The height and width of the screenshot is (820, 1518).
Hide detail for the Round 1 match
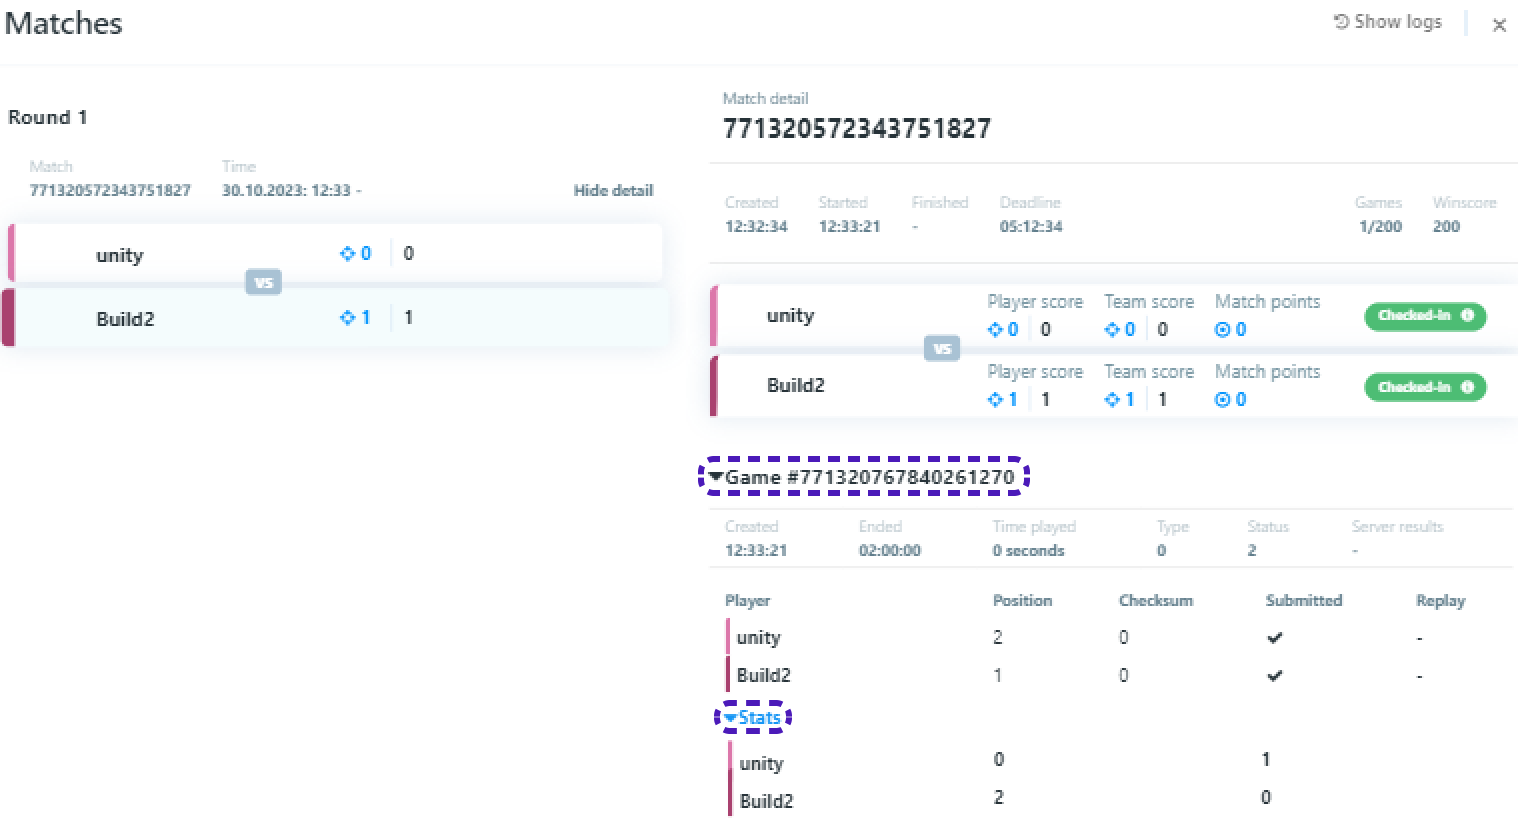(612, 190)
